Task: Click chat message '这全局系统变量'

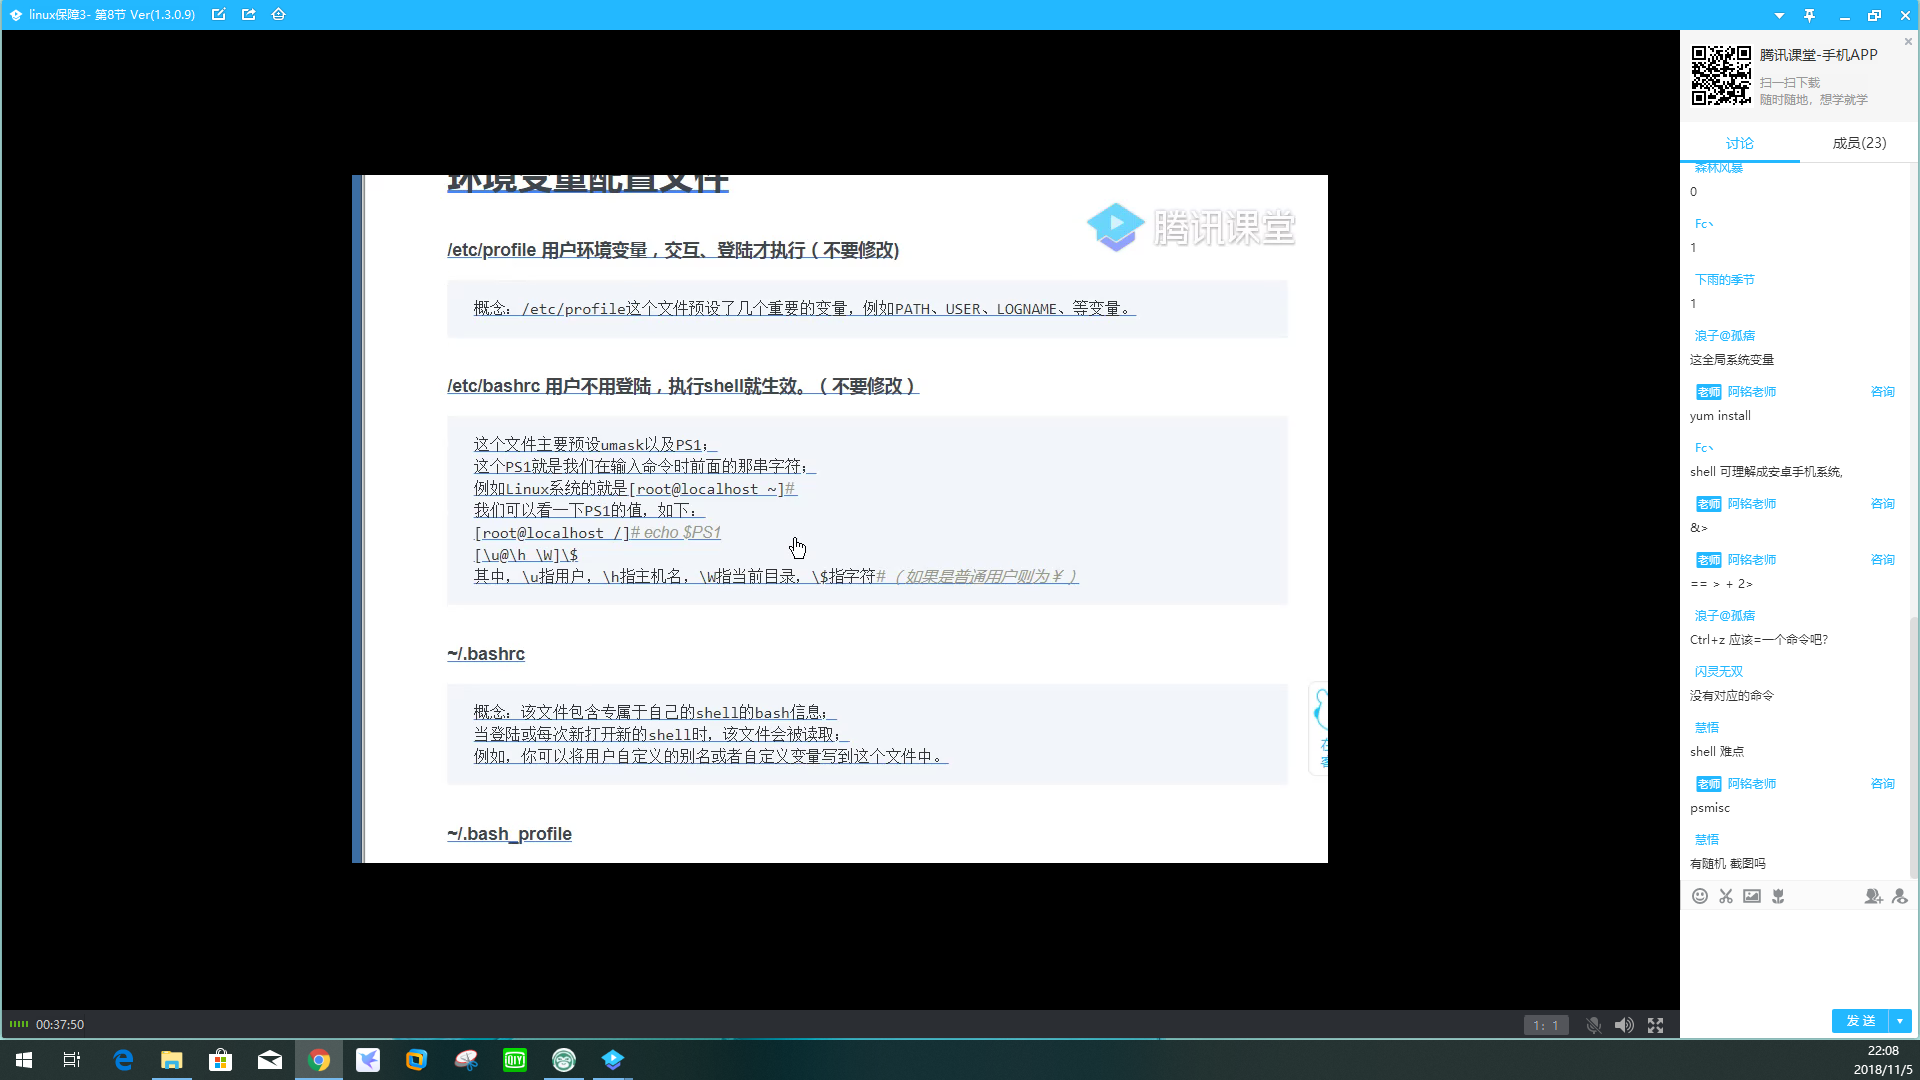Action: point(1732,360)
